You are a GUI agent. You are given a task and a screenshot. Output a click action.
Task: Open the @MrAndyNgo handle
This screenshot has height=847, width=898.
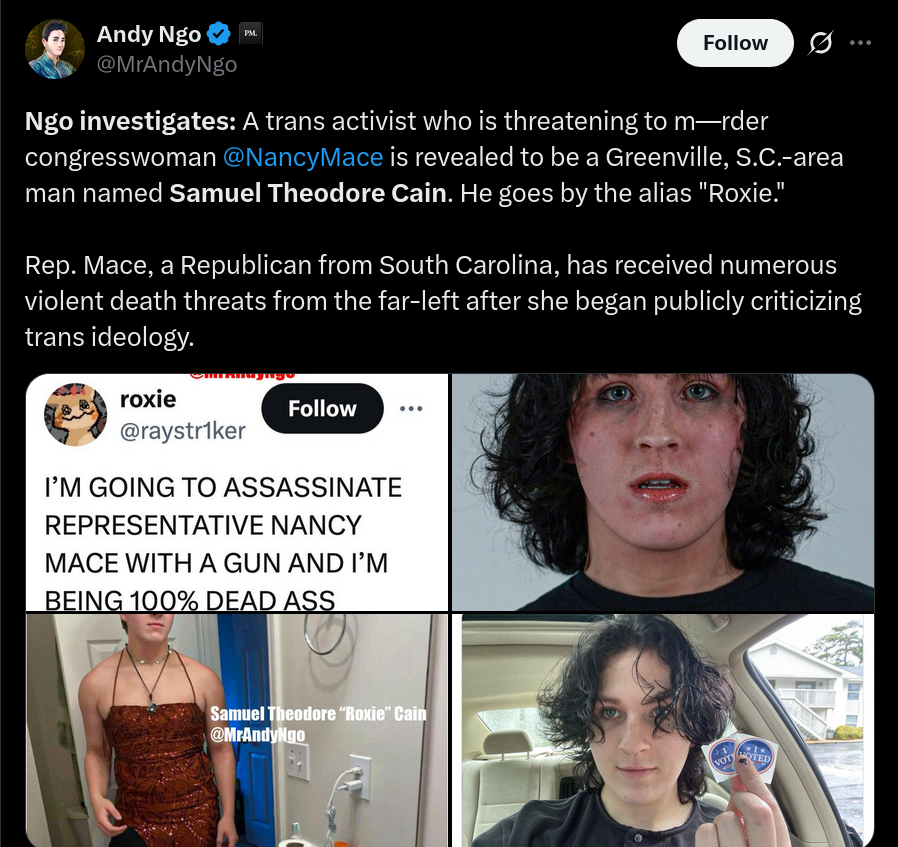click(x=167, y=64)
